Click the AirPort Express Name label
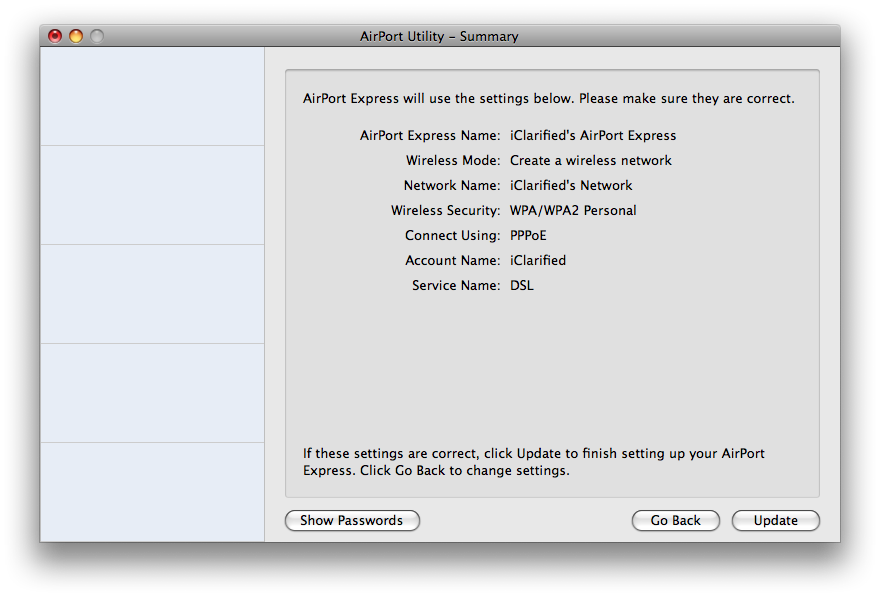Screen dimensions: 880x597 pyautogui.click(x=430, y=136)
